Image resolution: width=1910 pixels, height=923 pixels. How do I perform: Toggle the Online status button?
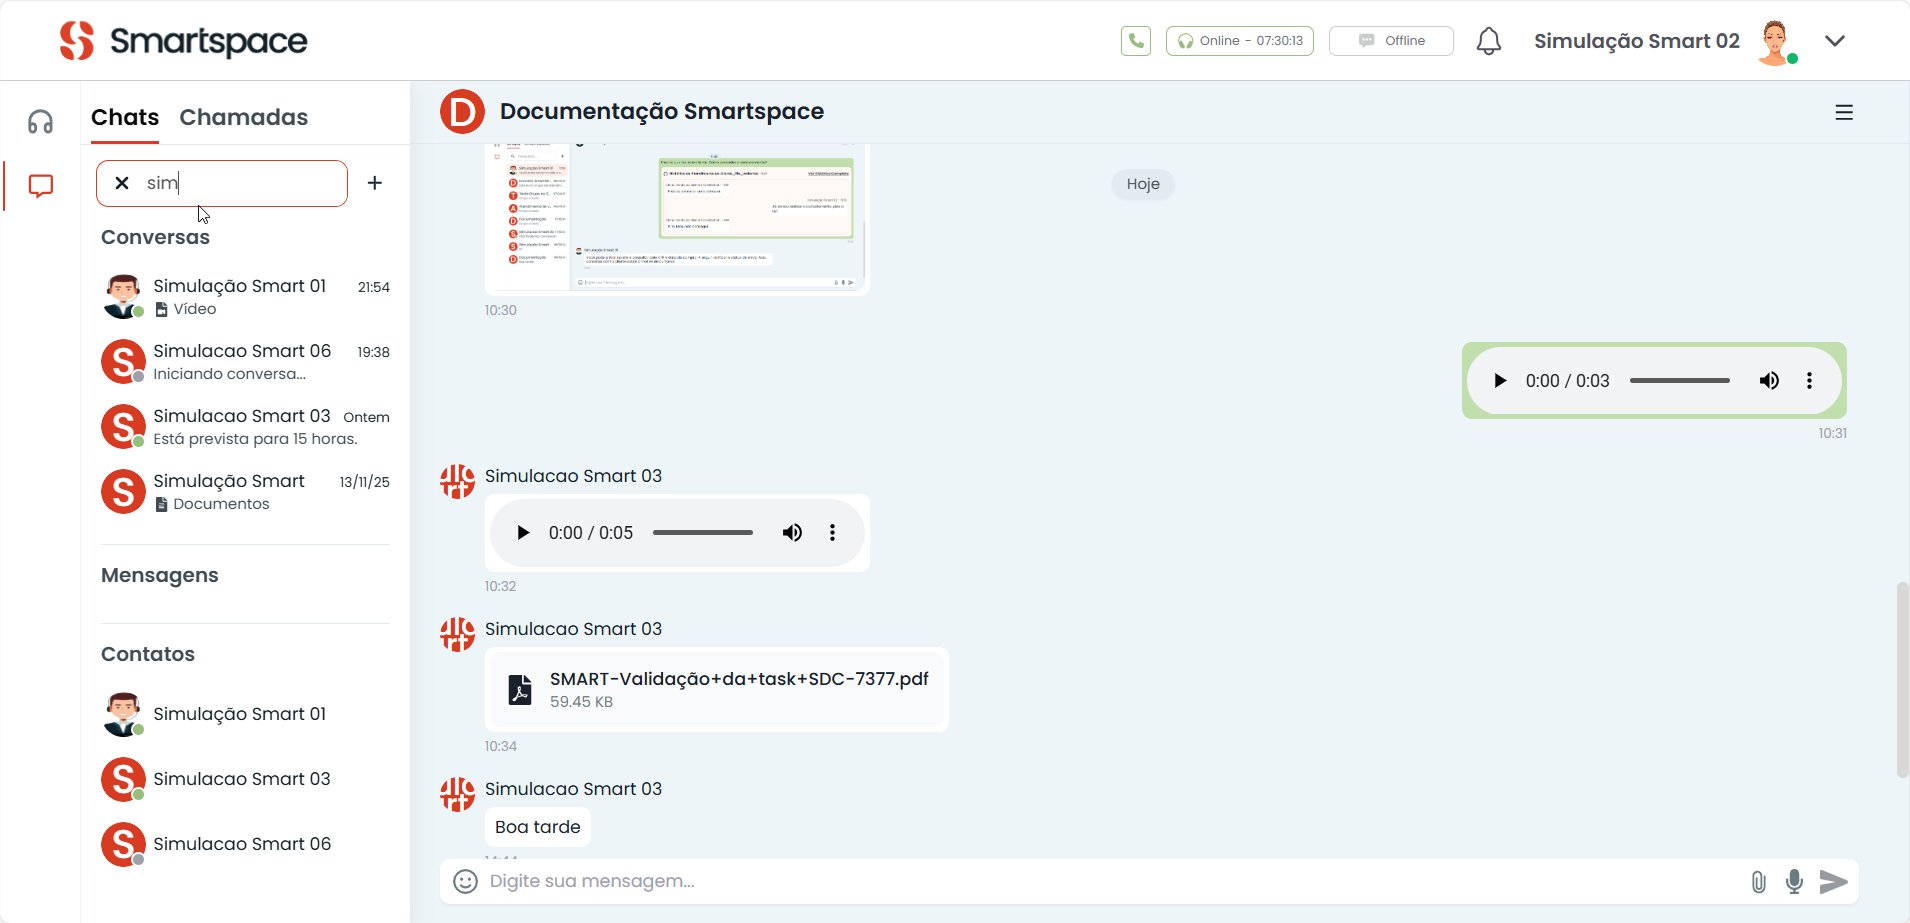coord(1239,41)
